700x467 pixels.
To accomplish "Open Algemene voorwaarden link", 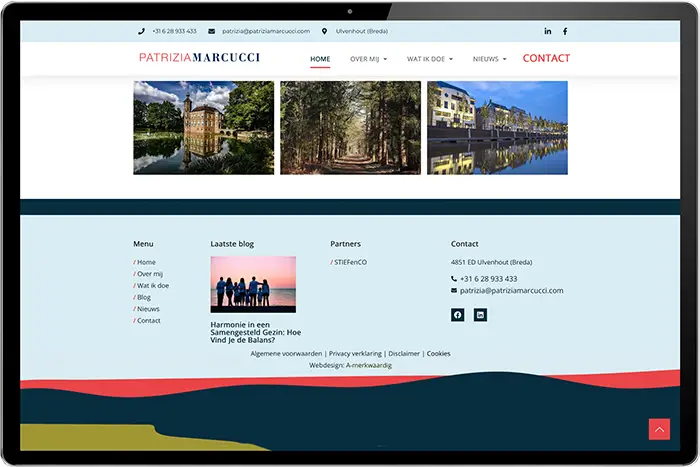I will 286,354.
